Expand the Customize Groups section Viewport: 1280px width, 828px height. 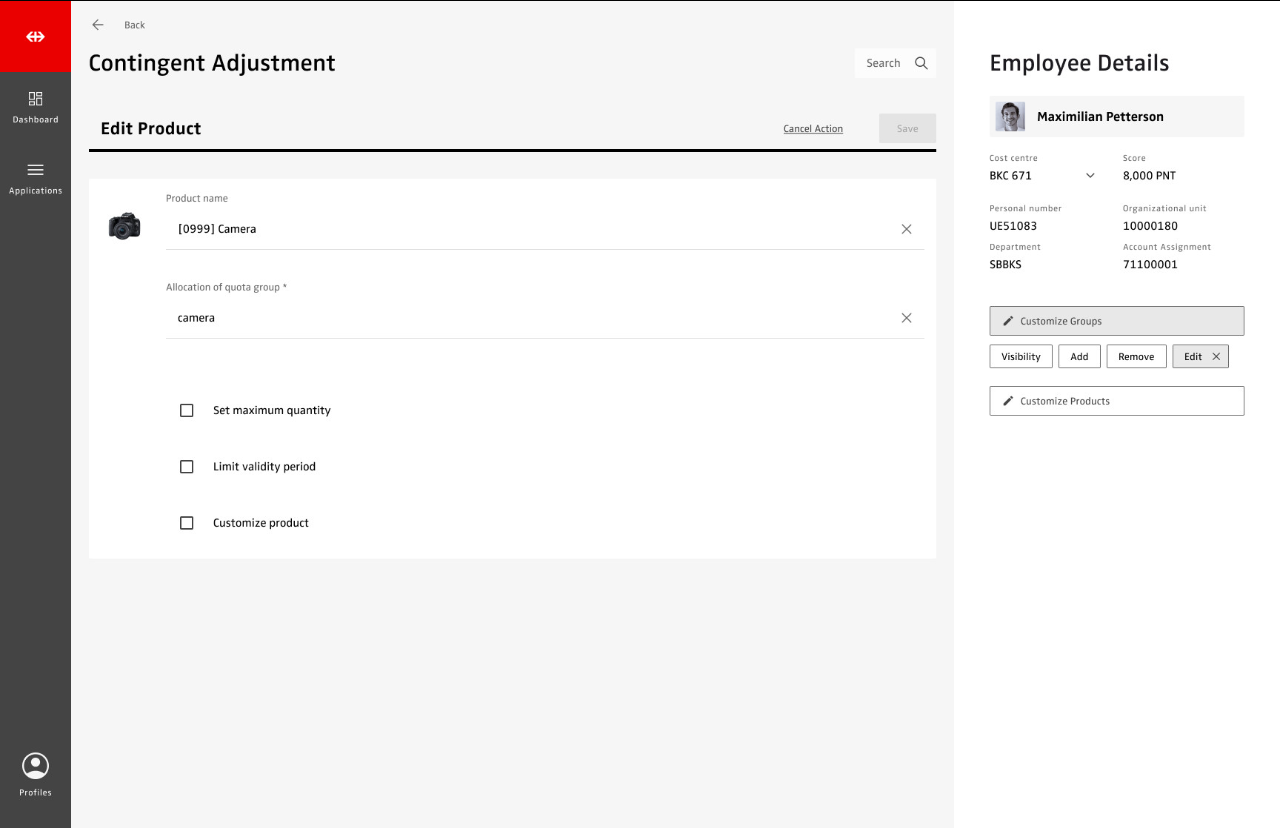[1116, 321]
